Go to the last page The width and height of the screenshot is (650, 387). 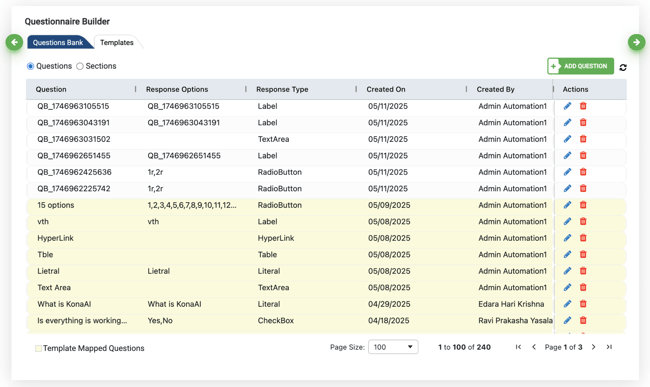pos(609,347)
